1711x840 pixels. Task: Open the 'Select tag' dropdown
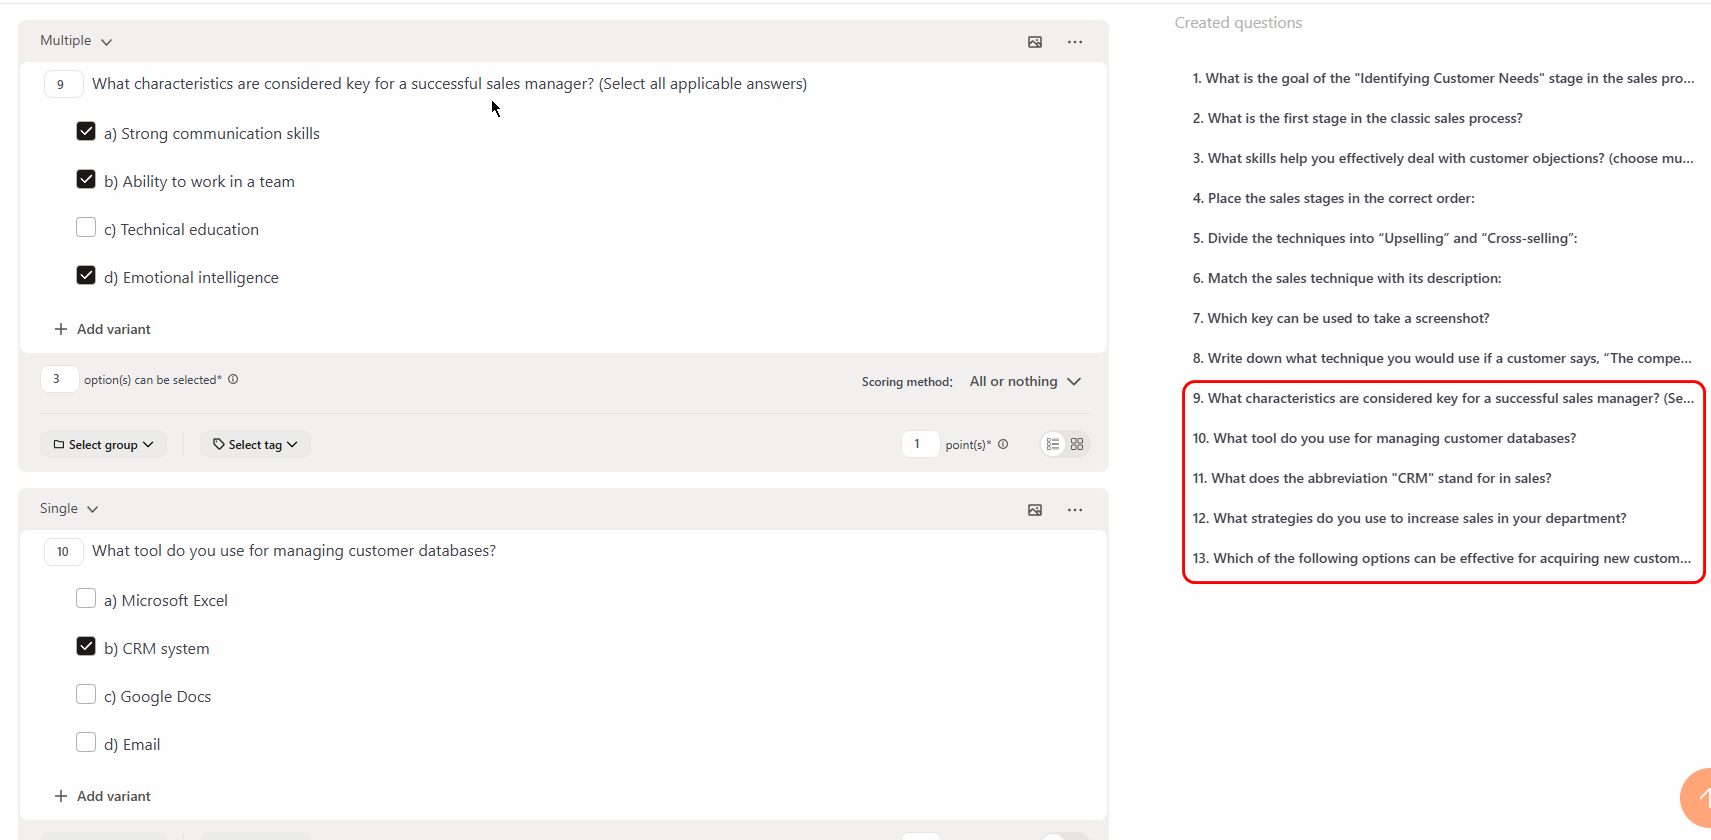[x=255, y=444]
